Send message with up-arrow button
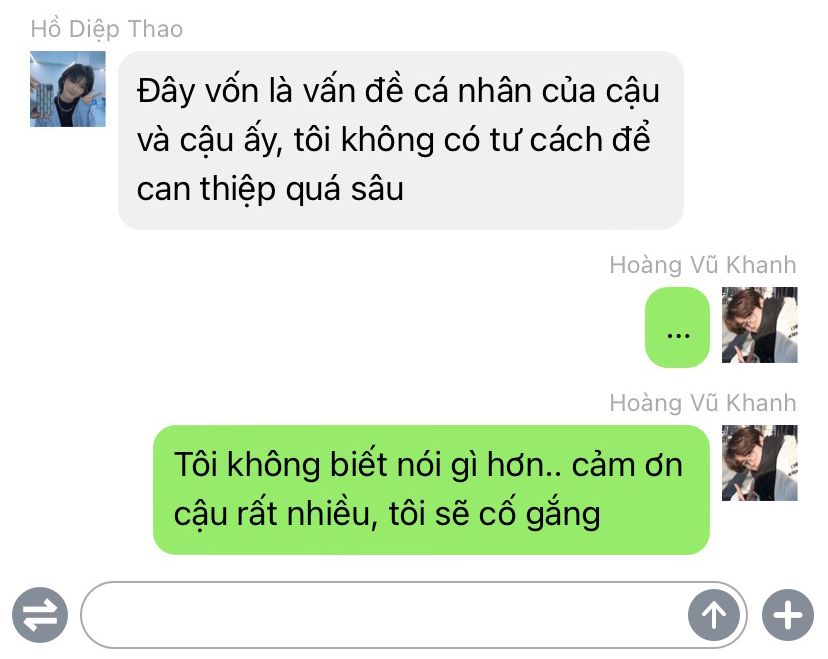The image size is (828, 659). (x=714, y=615)
